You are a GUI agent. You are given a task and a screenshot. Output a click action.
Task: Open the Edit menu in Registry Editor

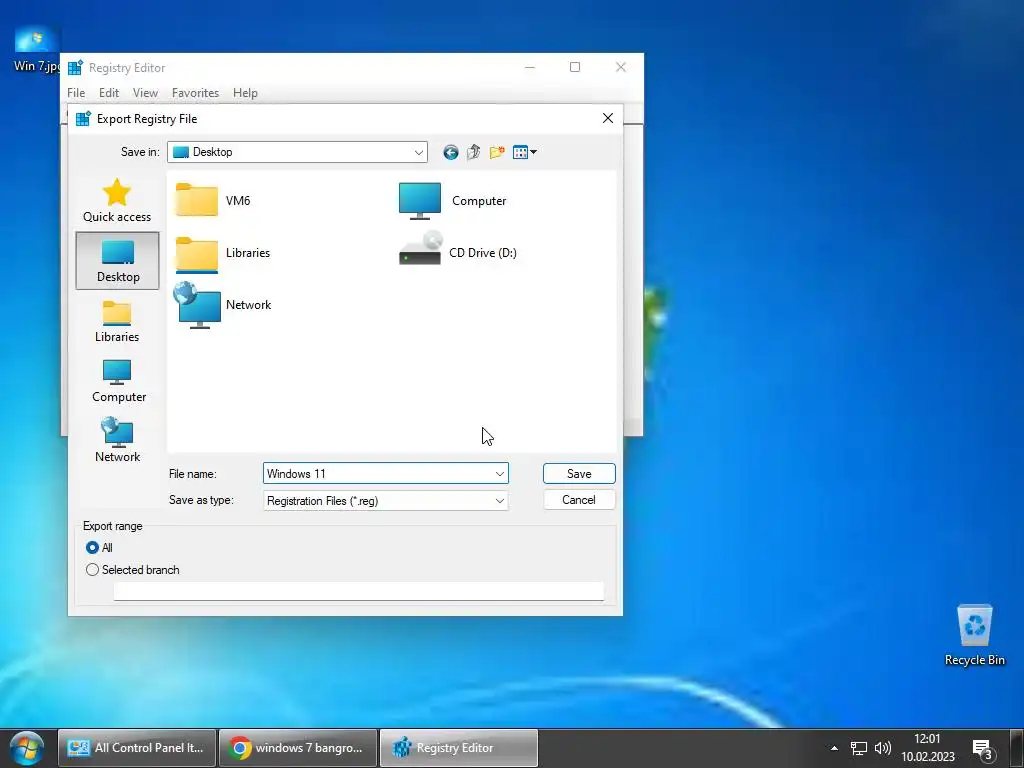pyautogui.click(x=108, y=93)
